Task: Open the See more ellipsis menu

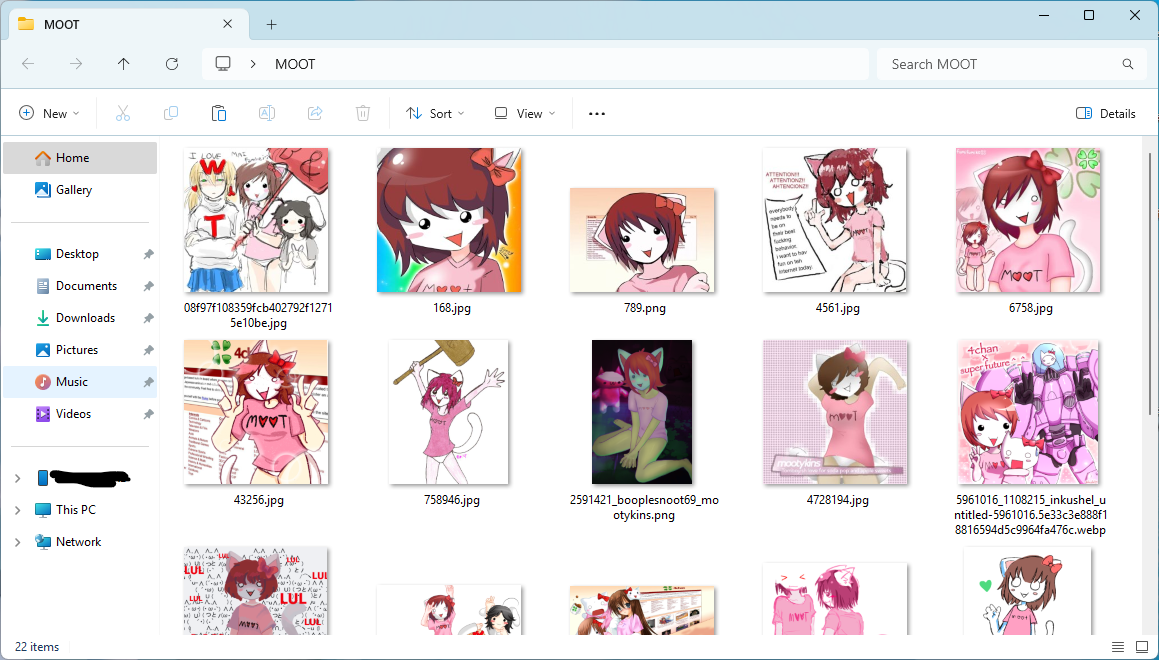Action: pos(597,114)
